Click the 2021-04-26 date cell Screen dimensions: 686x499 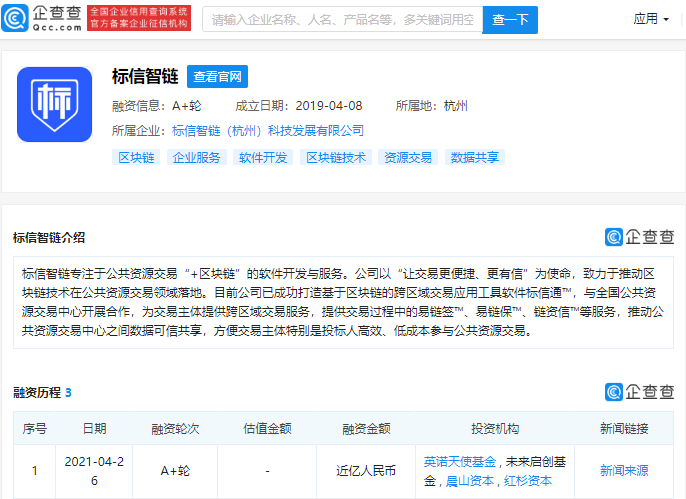(x=94, y=471)
